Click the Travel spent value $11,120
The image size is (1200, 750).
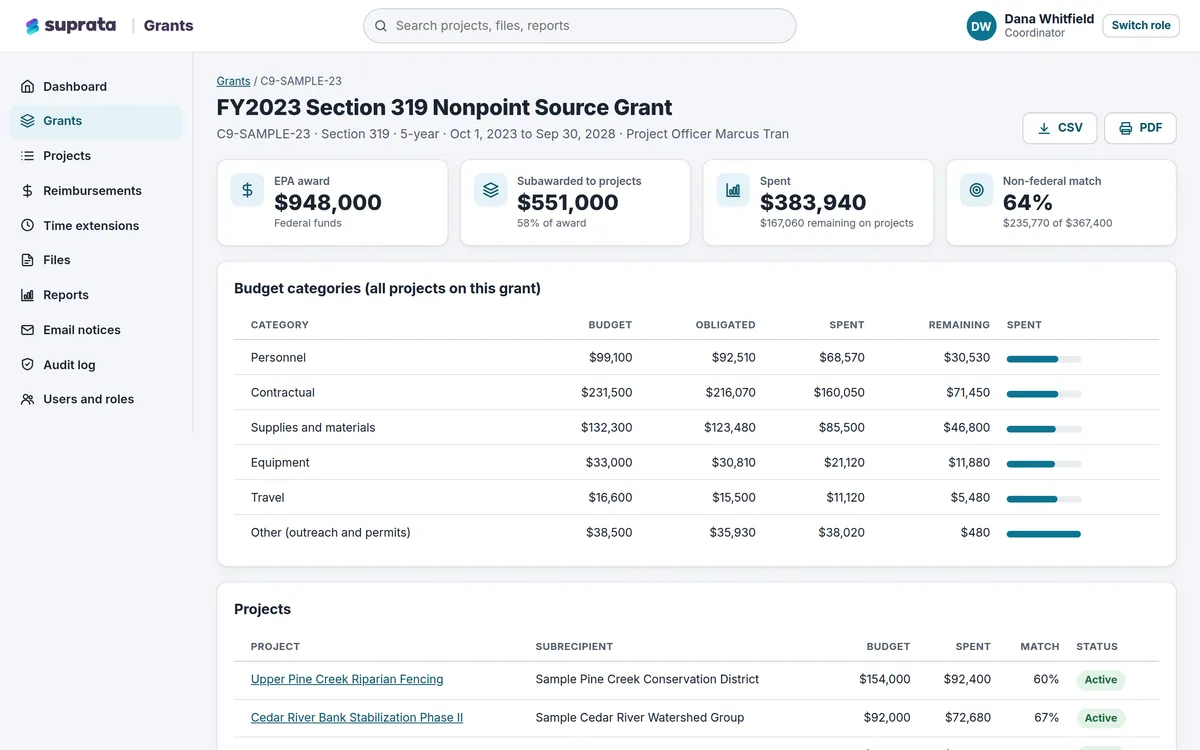coord(845,498)
